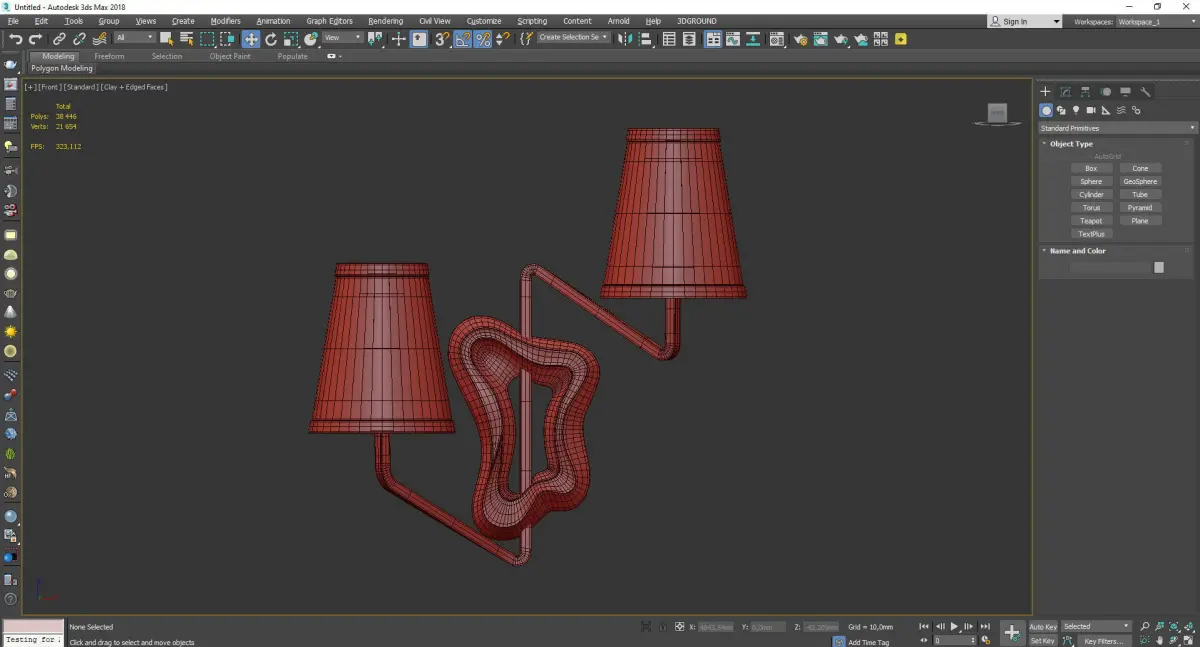The image size is (1200, 647).
Task: Activate the Unlink Selection tool
Action: [x=79, y=39]
